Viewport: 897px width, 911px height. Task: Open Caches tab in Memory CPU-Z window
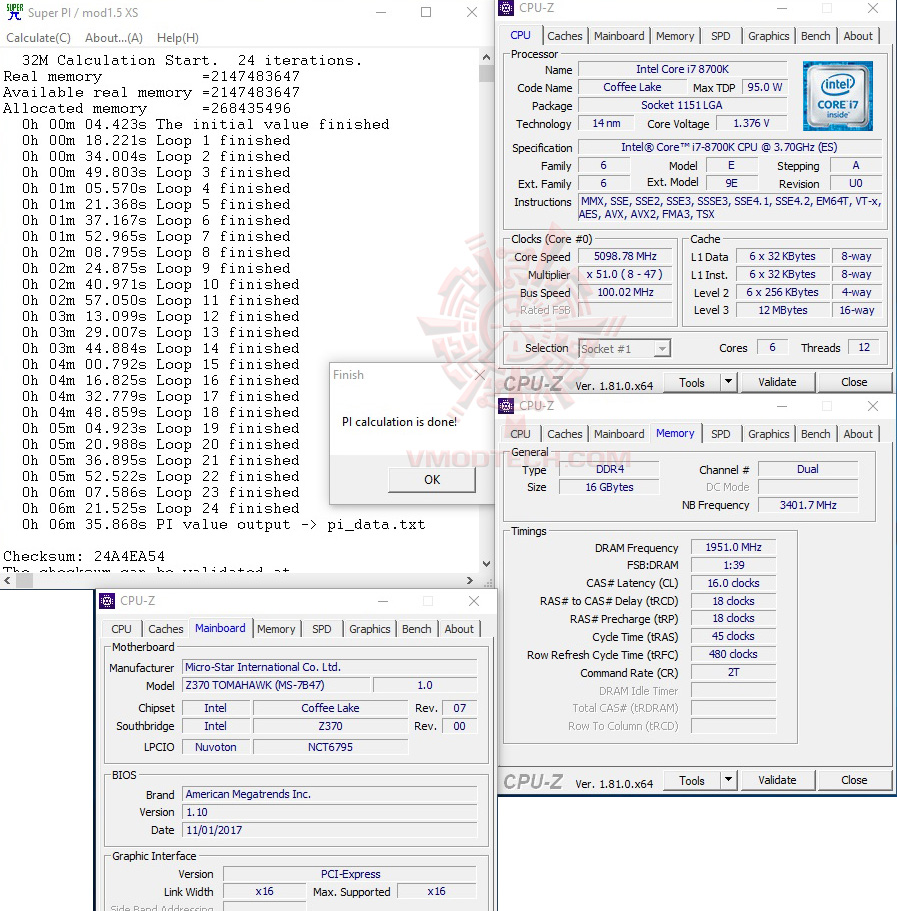click(564, 433)
